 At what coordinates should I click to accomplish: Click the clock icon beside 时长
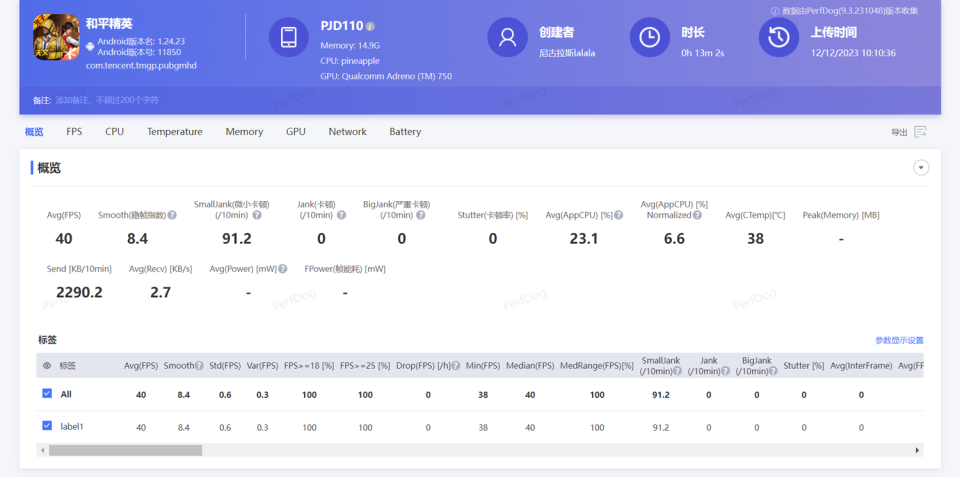pyautogui.click(x=650, y=37)
